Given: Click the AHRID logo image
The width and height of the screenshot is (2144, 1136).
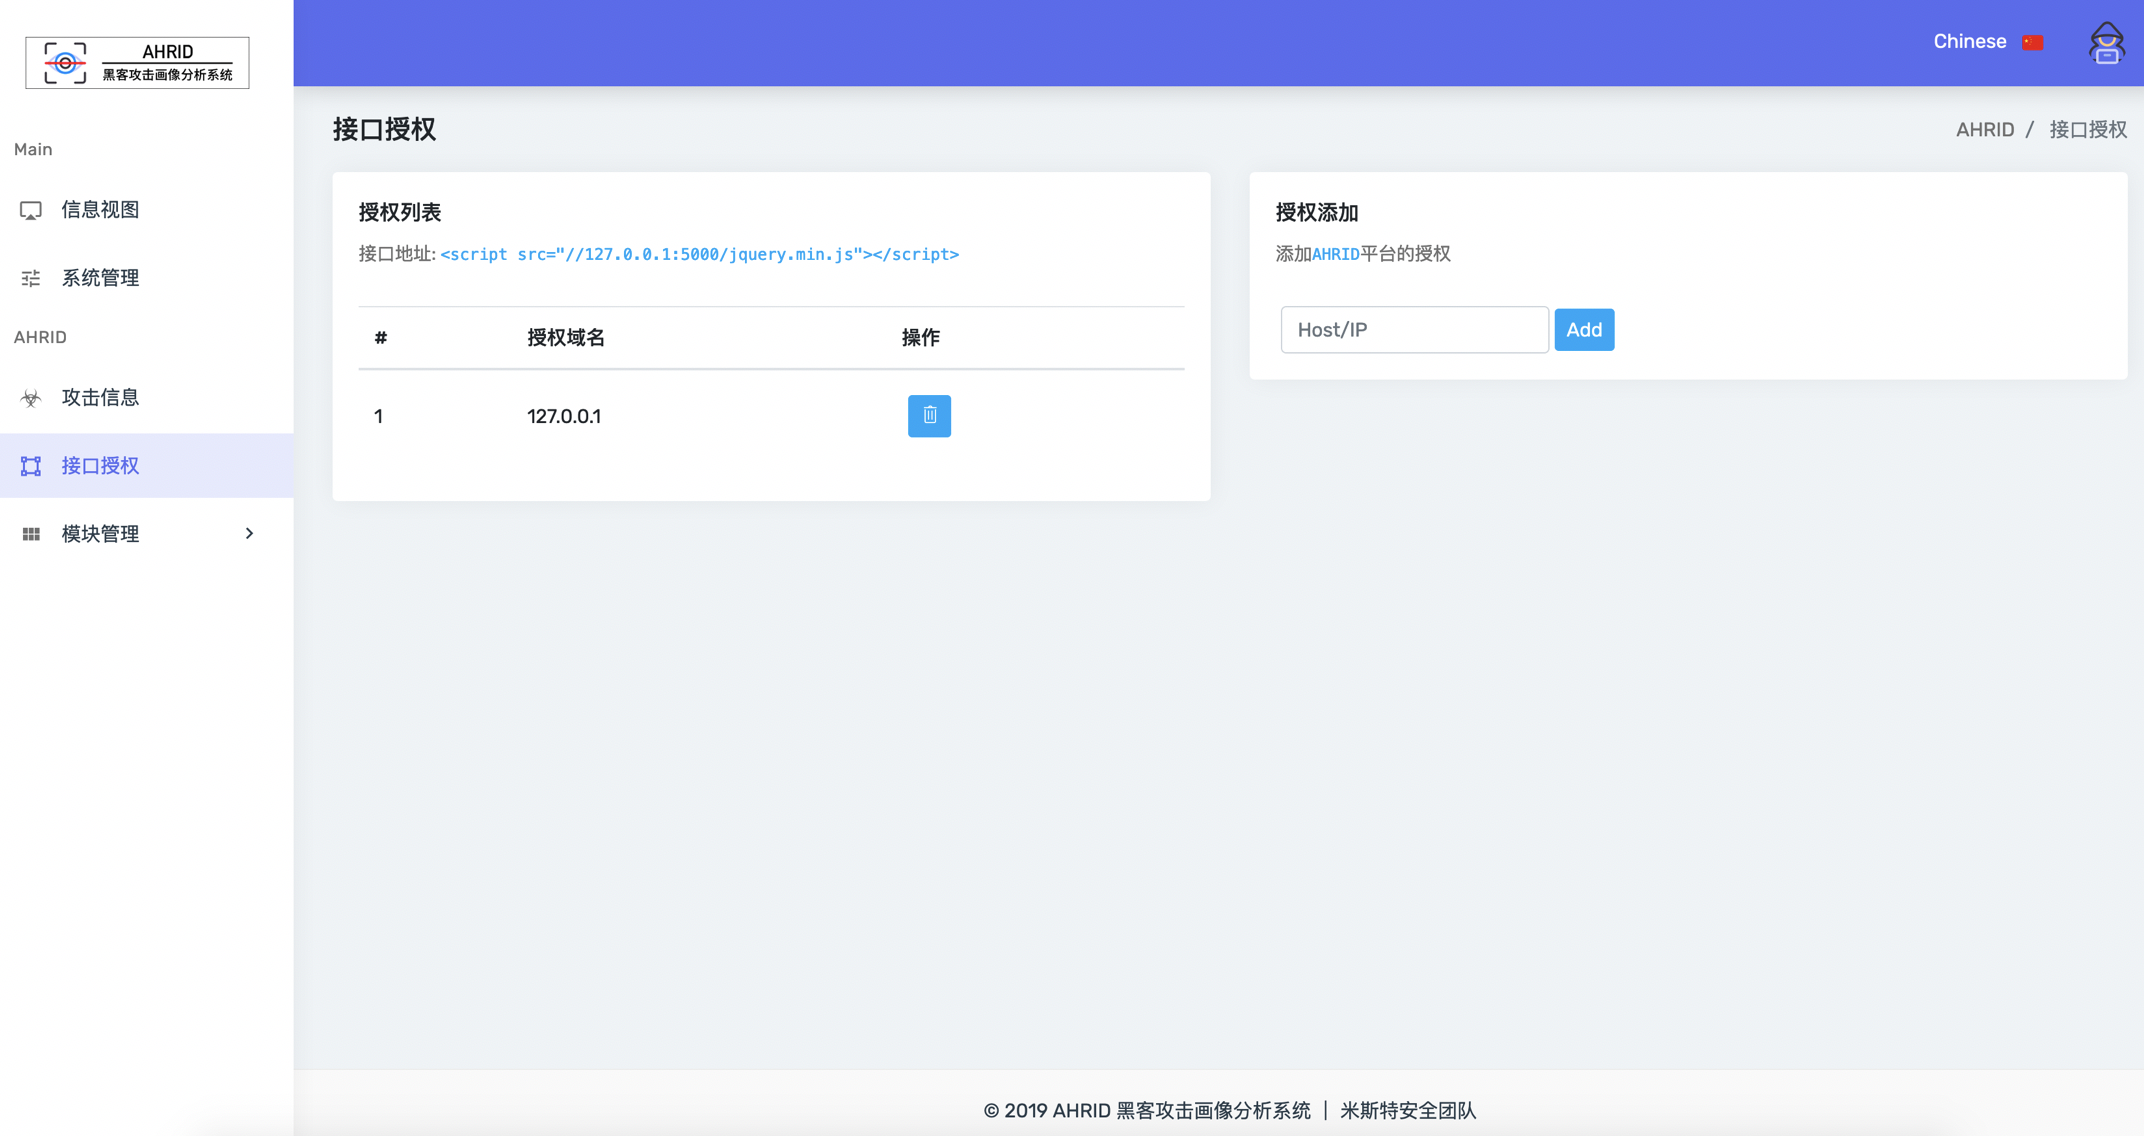Looking at the screenshot, I should point(137,63).
